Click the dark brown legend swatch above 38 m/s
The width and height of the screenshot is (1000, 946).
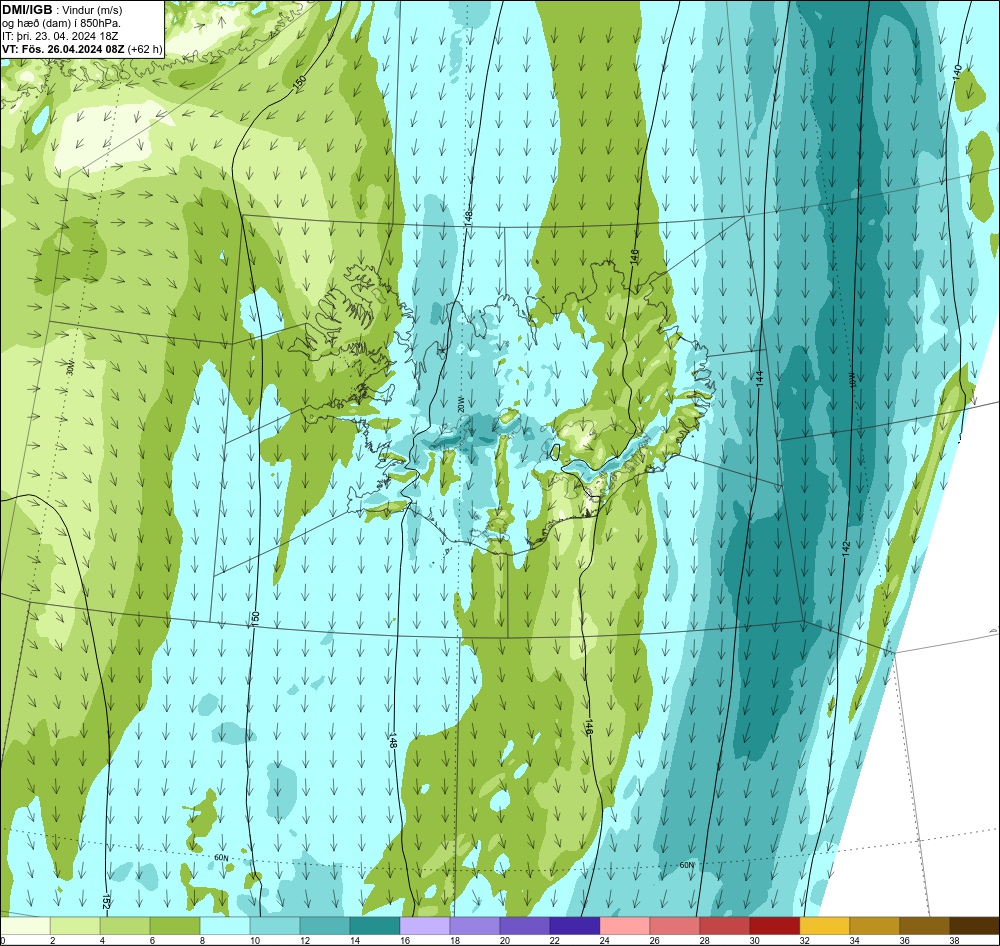coord(974,926)
